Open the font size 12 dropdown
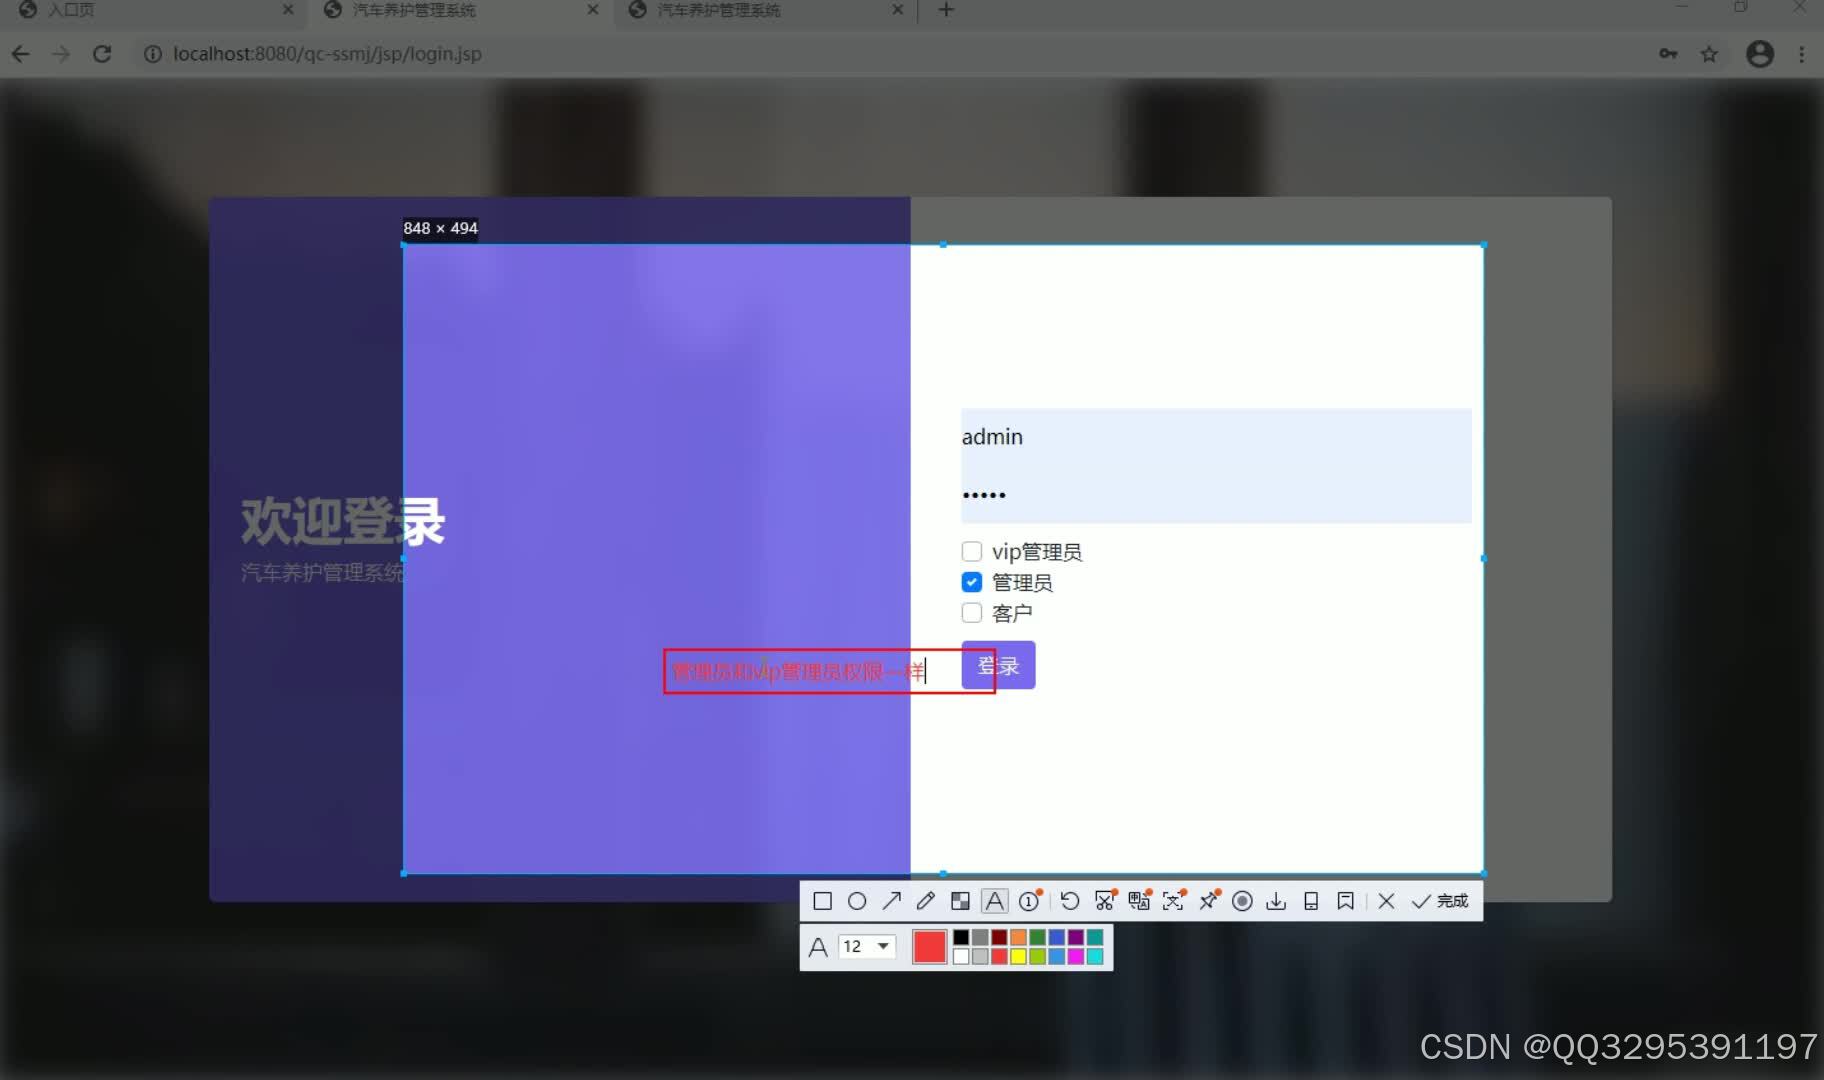Image resolution: width=1824 pixels, height=1080 pixels. (868, 946)
